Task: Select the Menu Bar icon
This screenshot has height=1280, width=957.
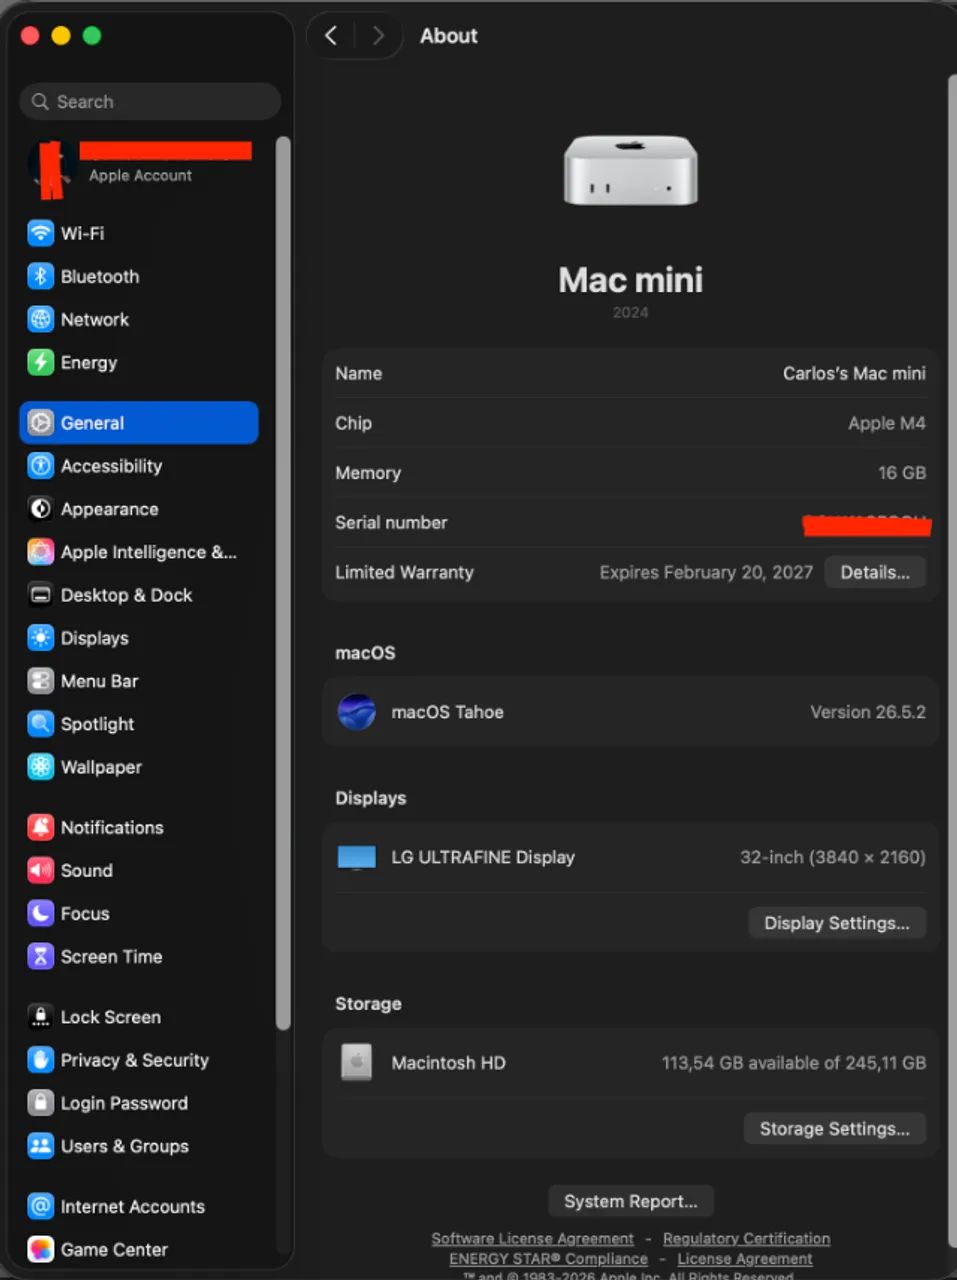Action: pos(40,681)
